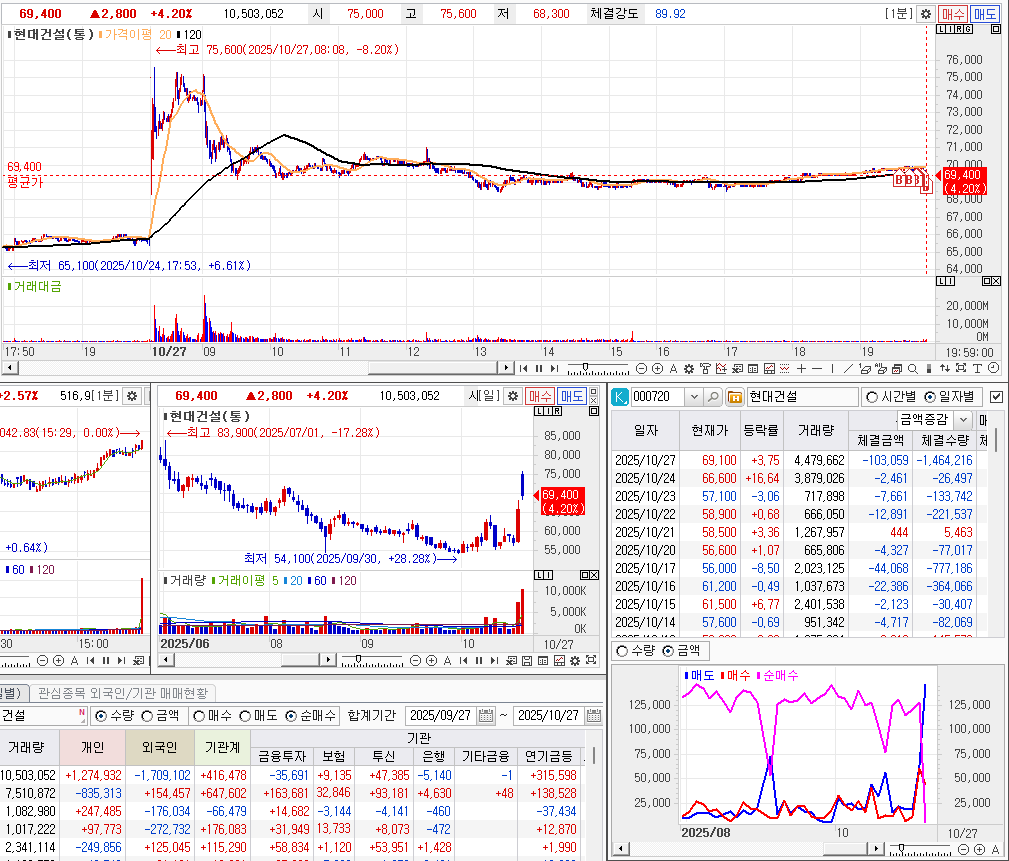Open gear settings next to [1분] label

coord(926,14)
